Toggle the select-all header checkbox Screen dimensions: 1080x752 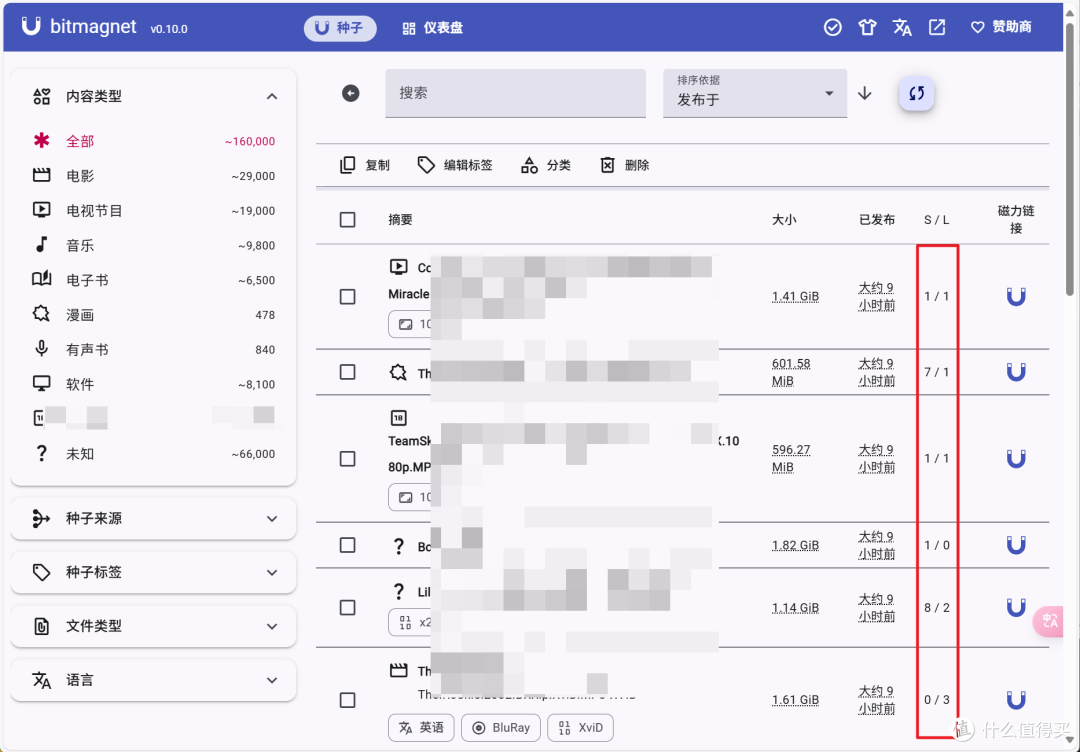pos(348,220)
